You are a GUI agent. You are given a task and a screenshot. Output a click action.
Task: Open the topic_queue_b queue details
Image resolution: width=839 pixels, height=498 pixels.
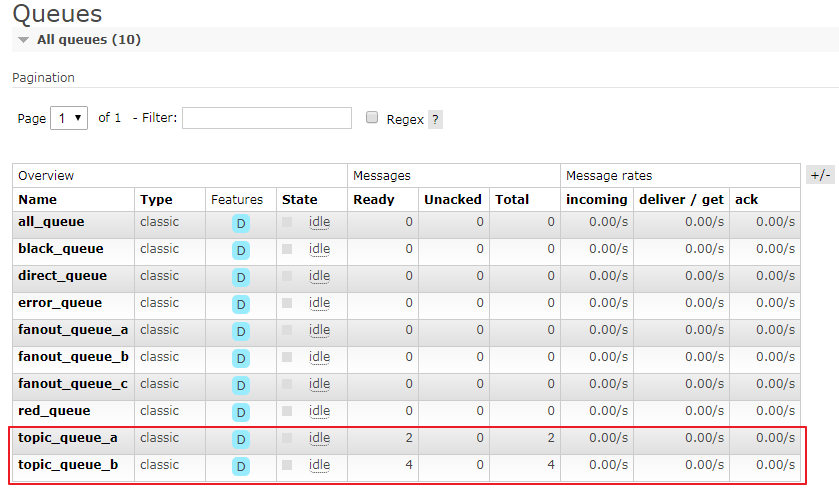pyautogui.click(x=68, y=465)
